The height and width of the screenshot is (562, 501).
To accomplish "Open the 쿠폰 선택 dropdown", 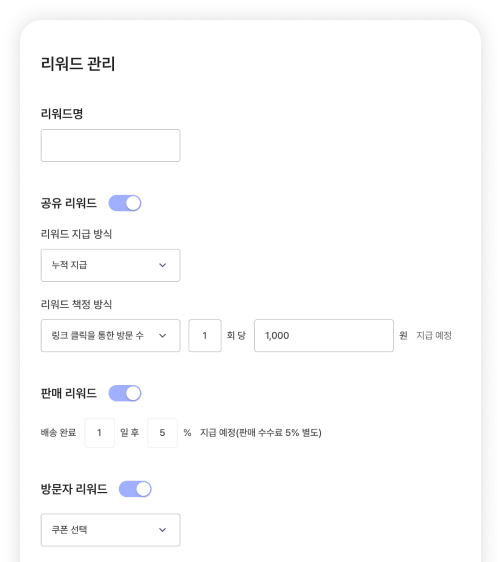I will click(110, 530).
